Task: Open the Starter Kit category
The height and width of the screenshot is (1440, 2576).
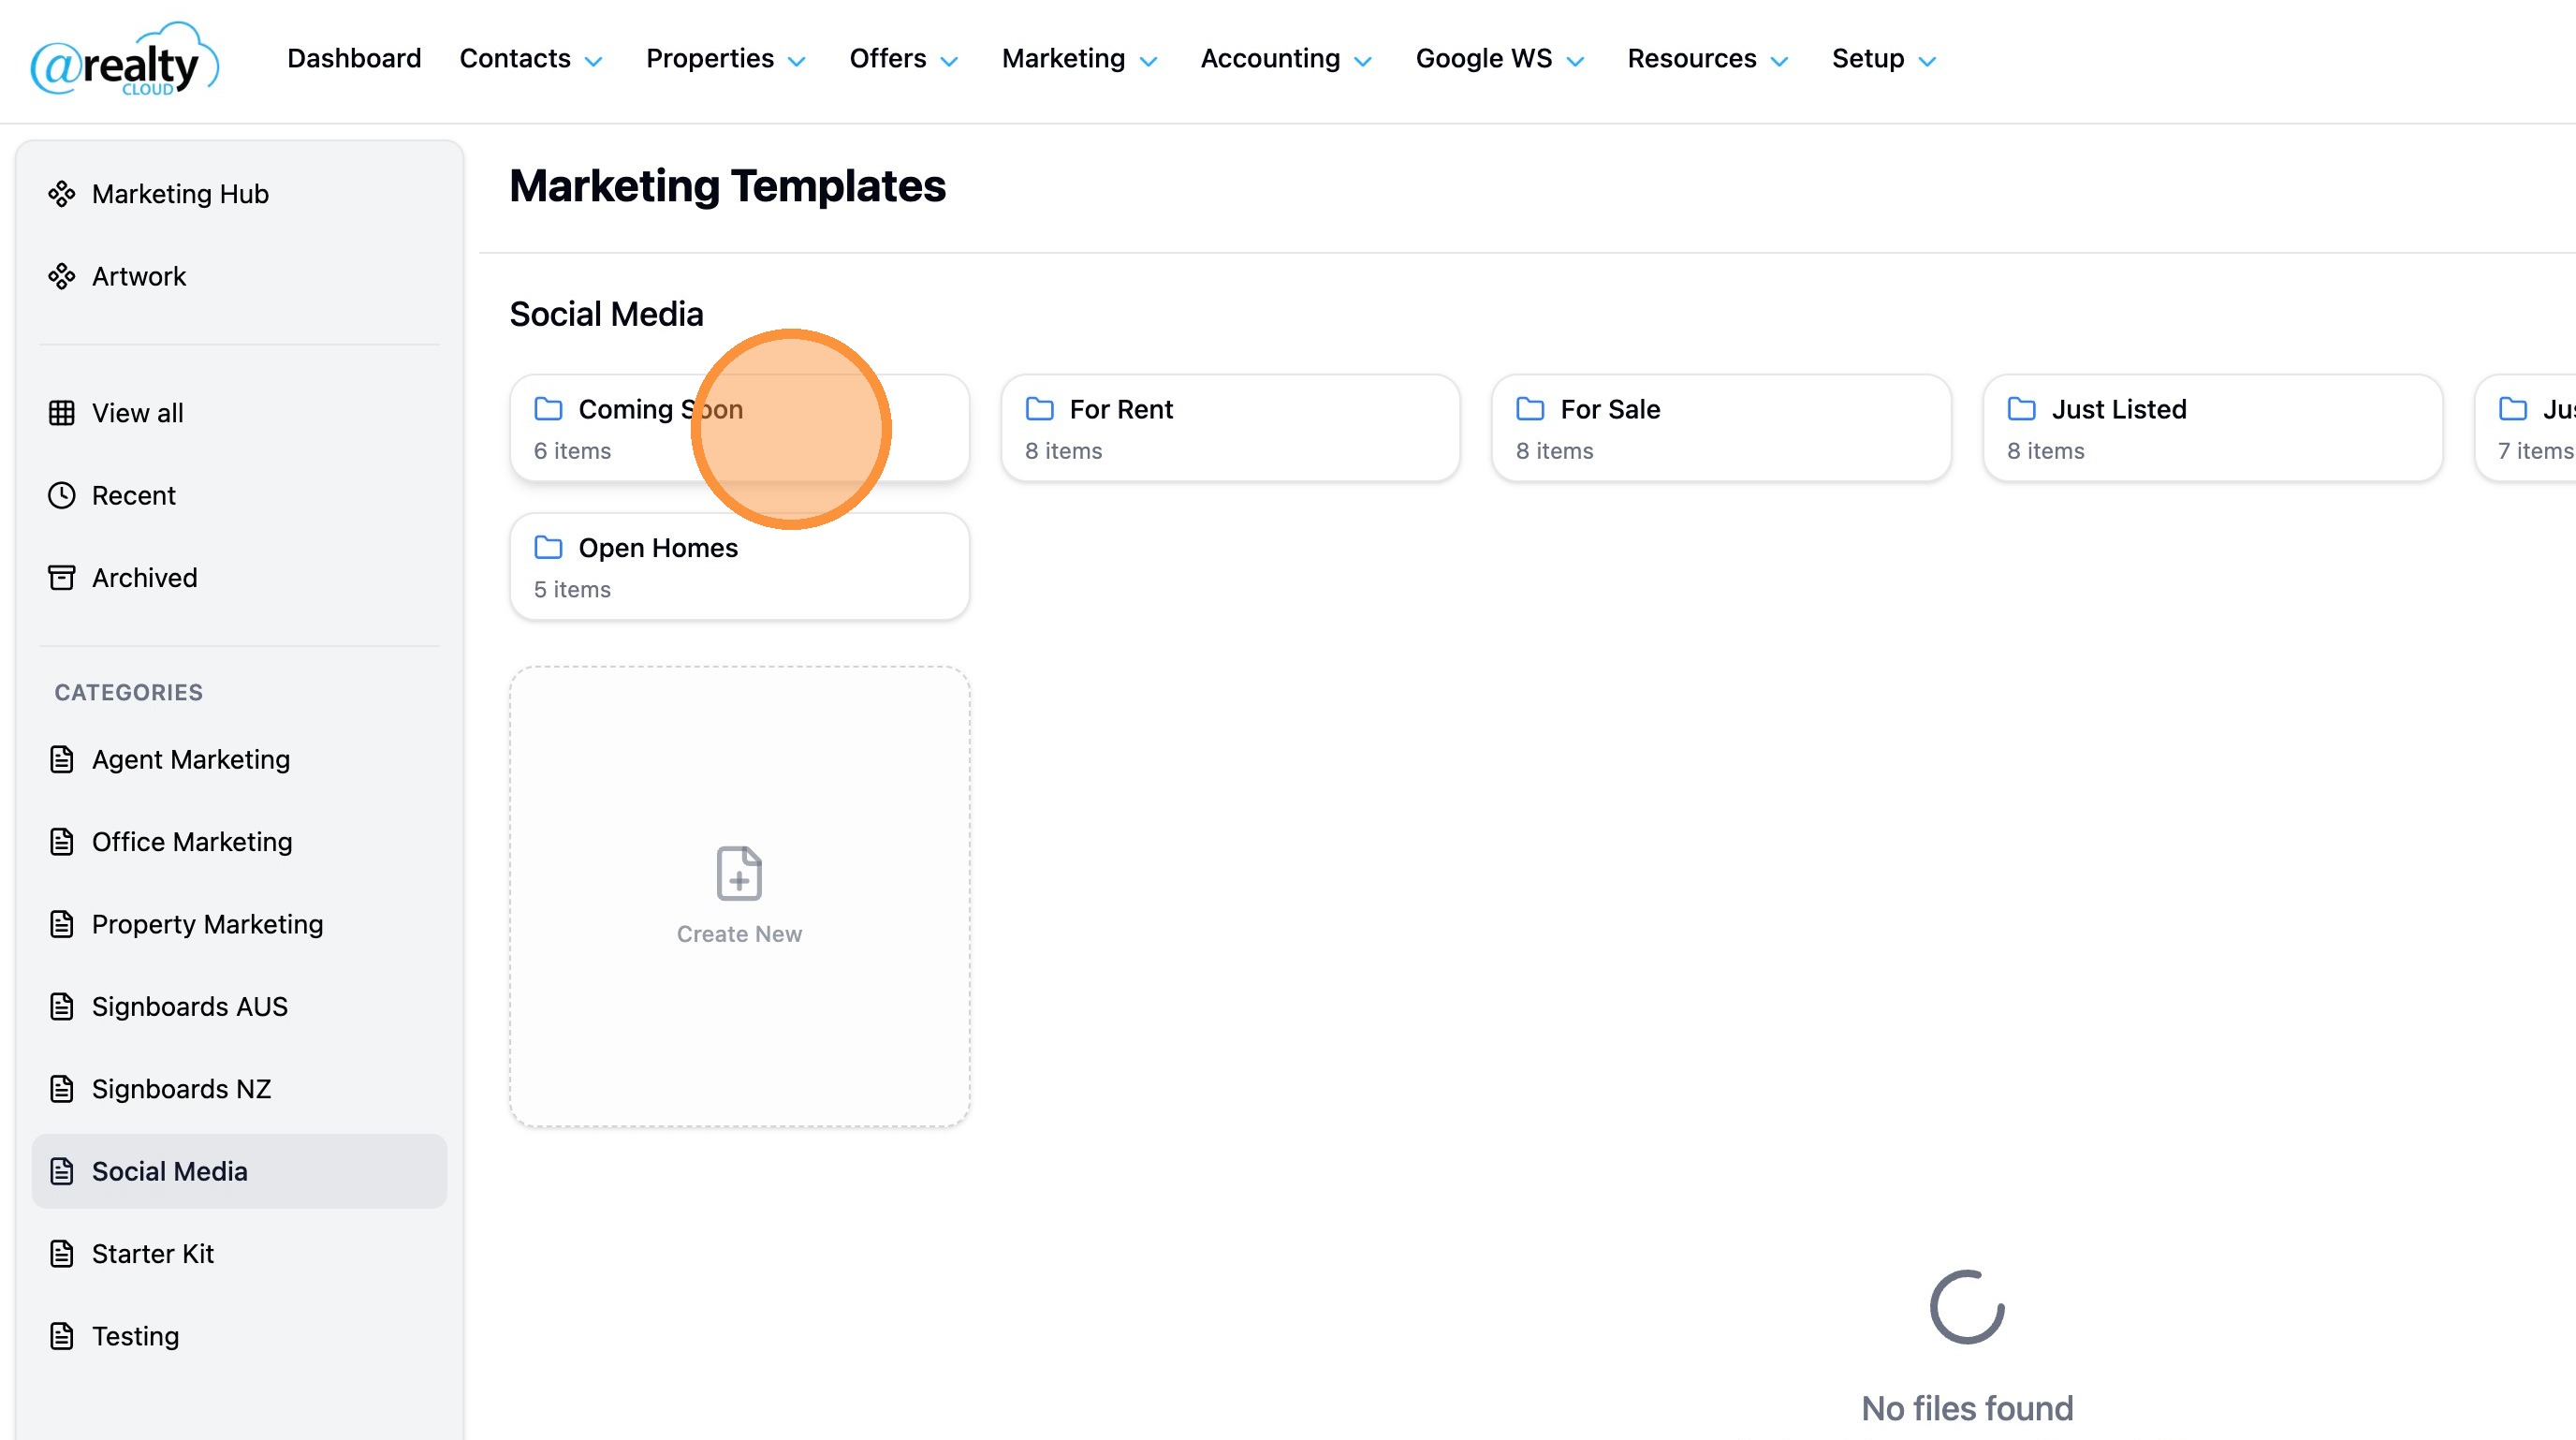Action: (x=239, y=1254)
